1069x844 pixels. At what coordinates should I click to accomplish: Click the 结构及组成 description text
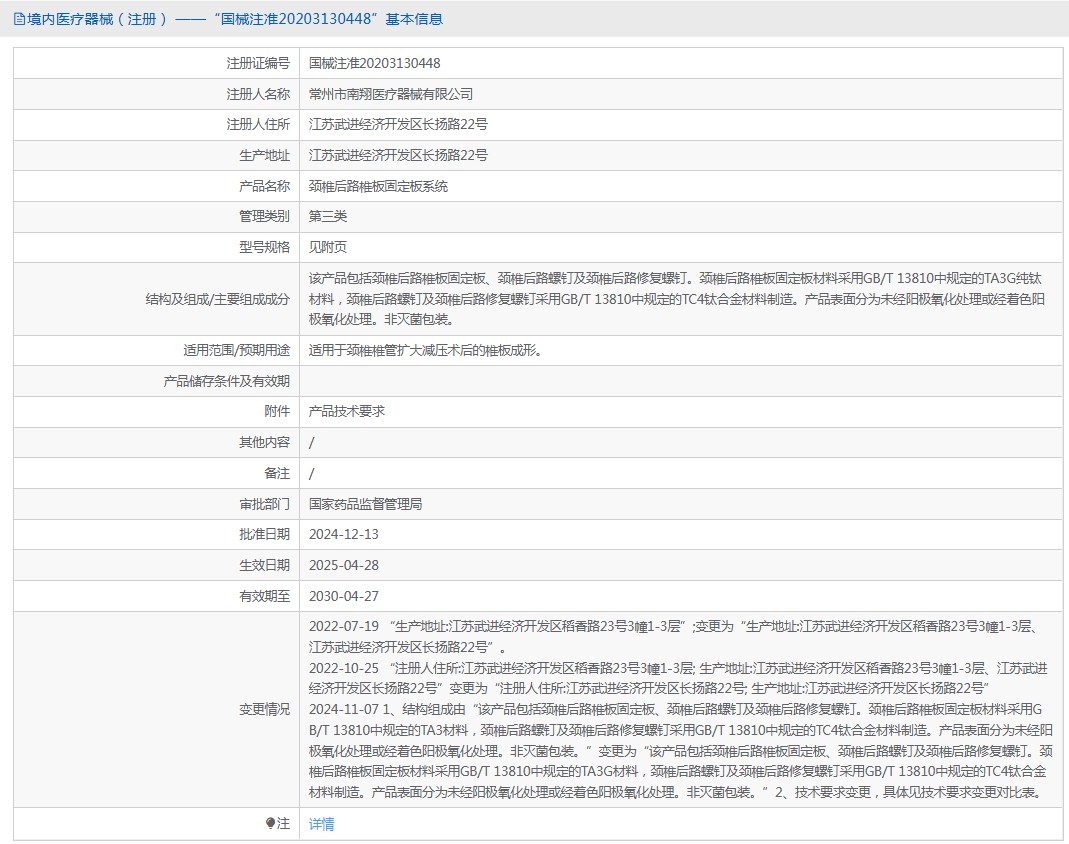click(677, 299)
